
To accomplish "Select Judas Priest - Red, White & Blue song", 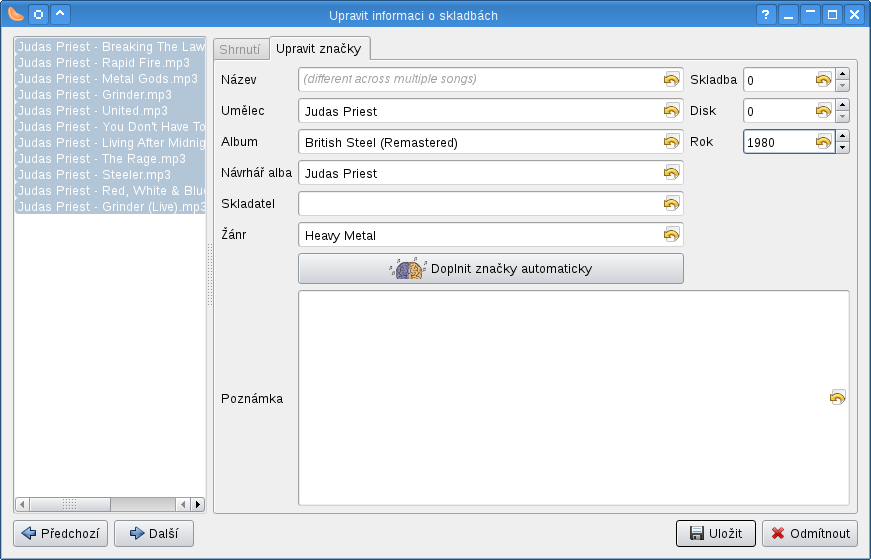I will pyautogui.click(x=110, y=191).
